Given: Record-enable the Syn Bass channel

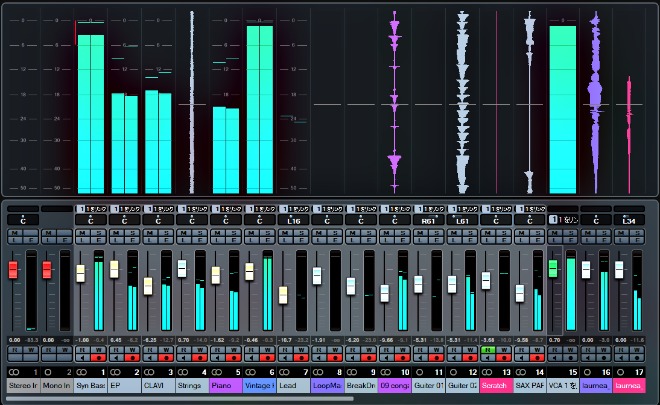Looking at the screenshot, I should (x=98, y=358).
